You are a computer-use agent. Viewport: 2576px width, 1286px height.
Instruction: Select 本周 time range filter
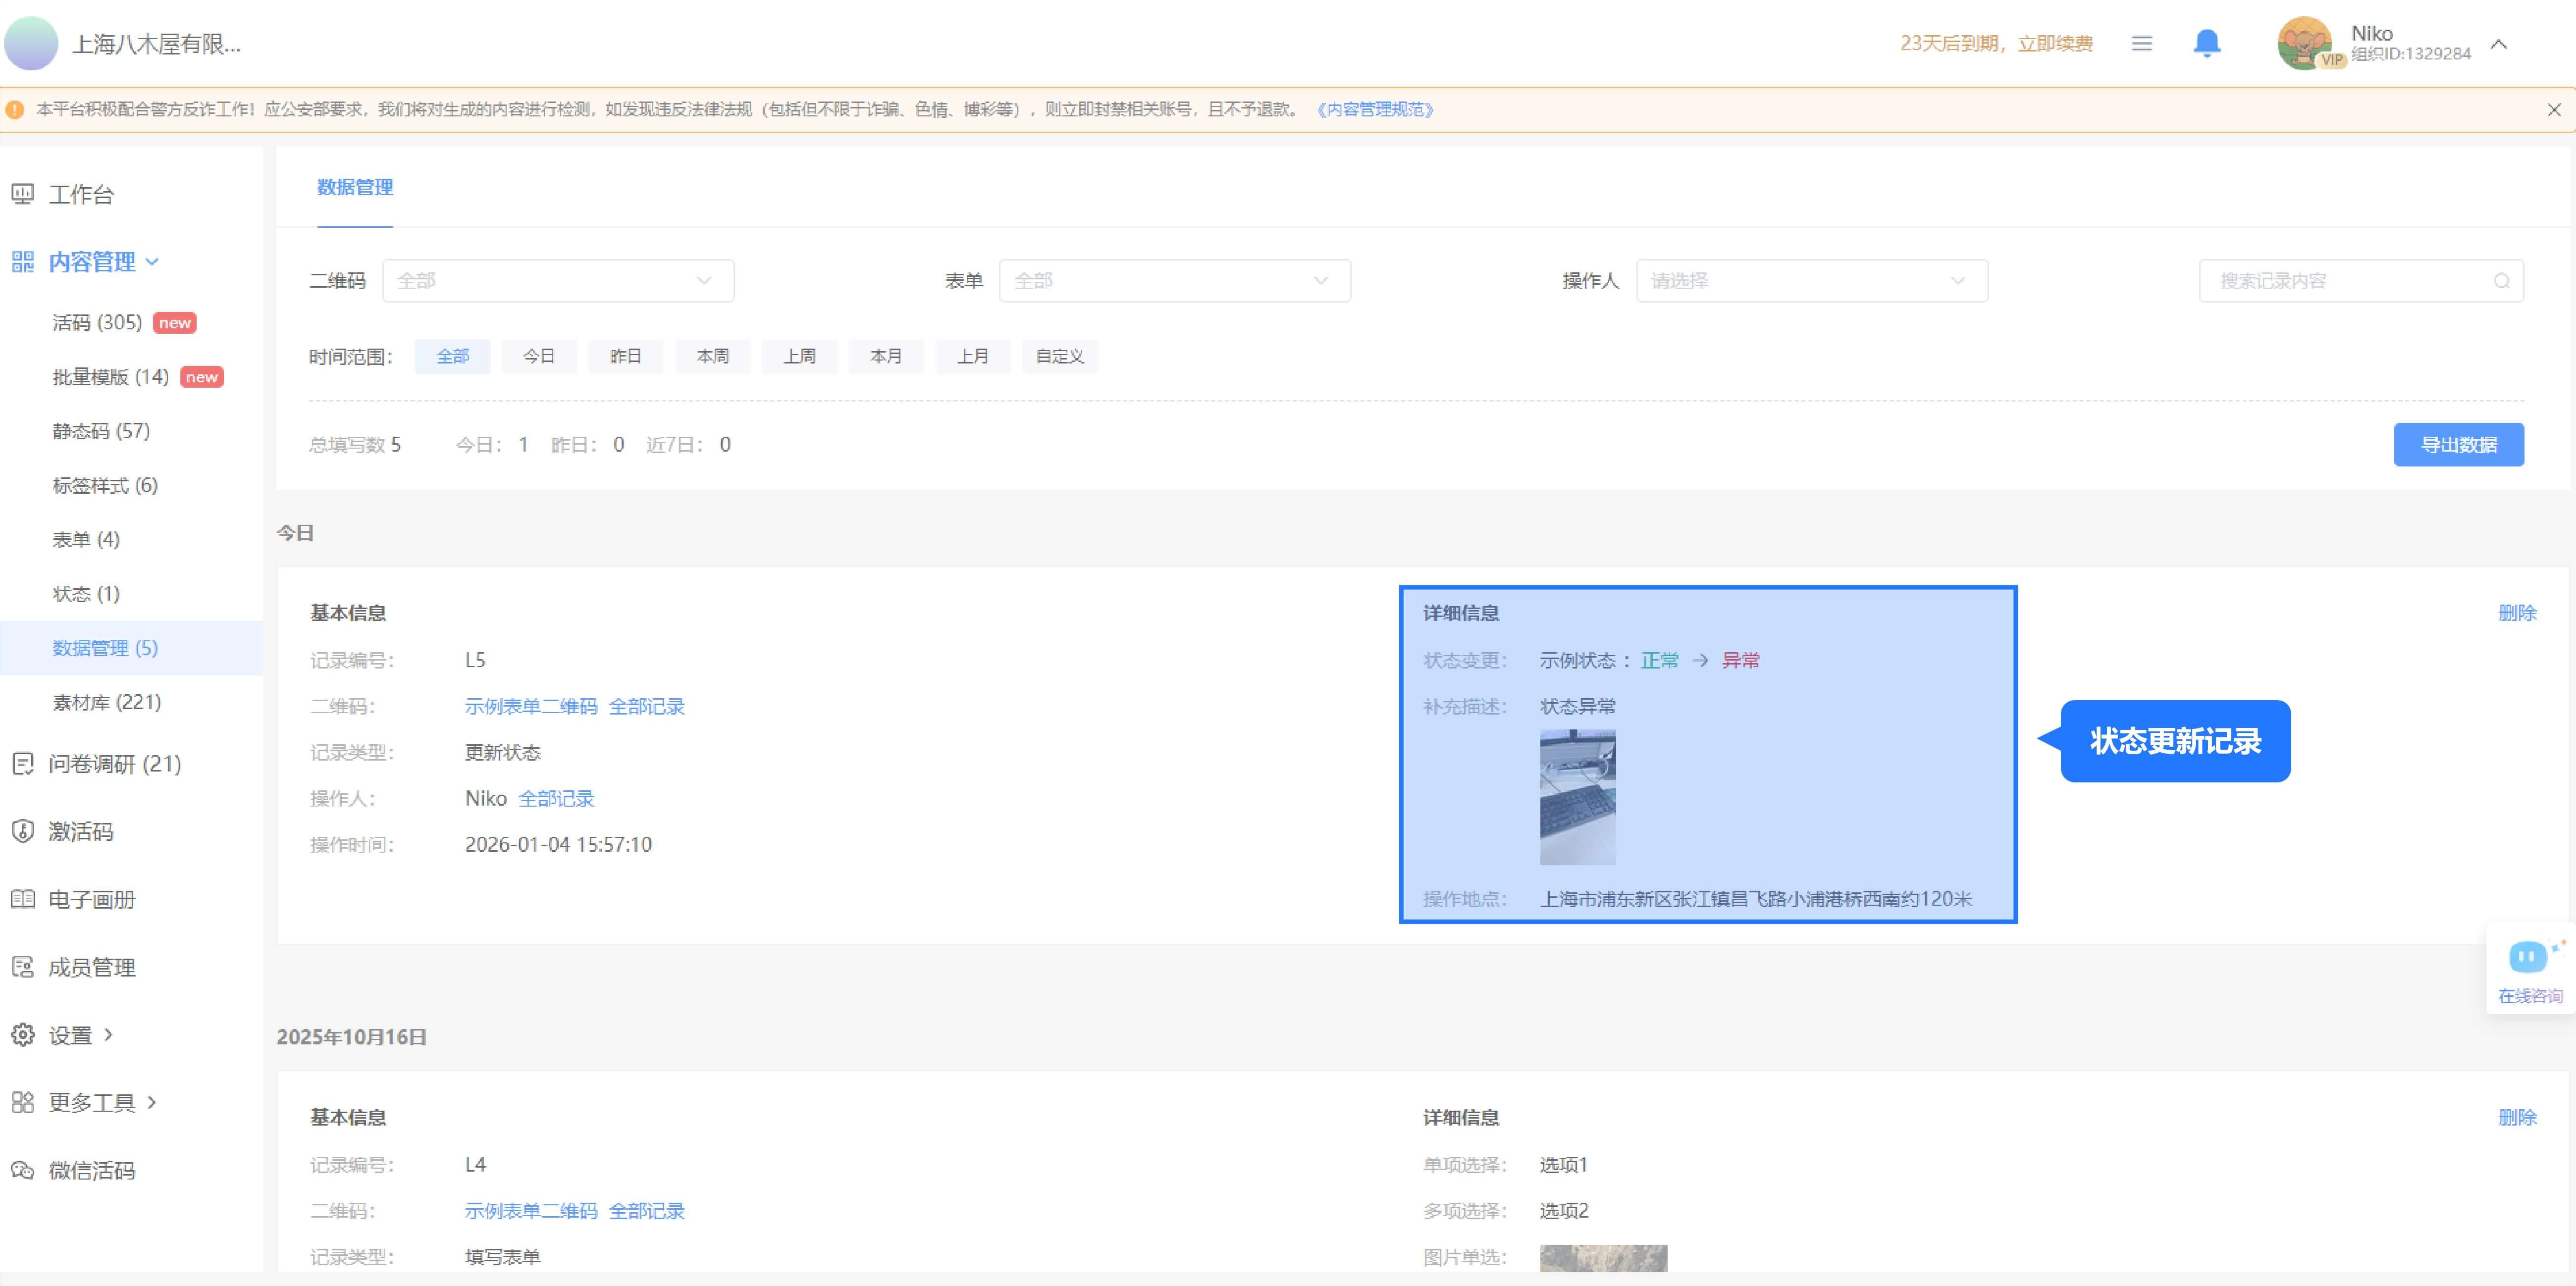[712, 356]
